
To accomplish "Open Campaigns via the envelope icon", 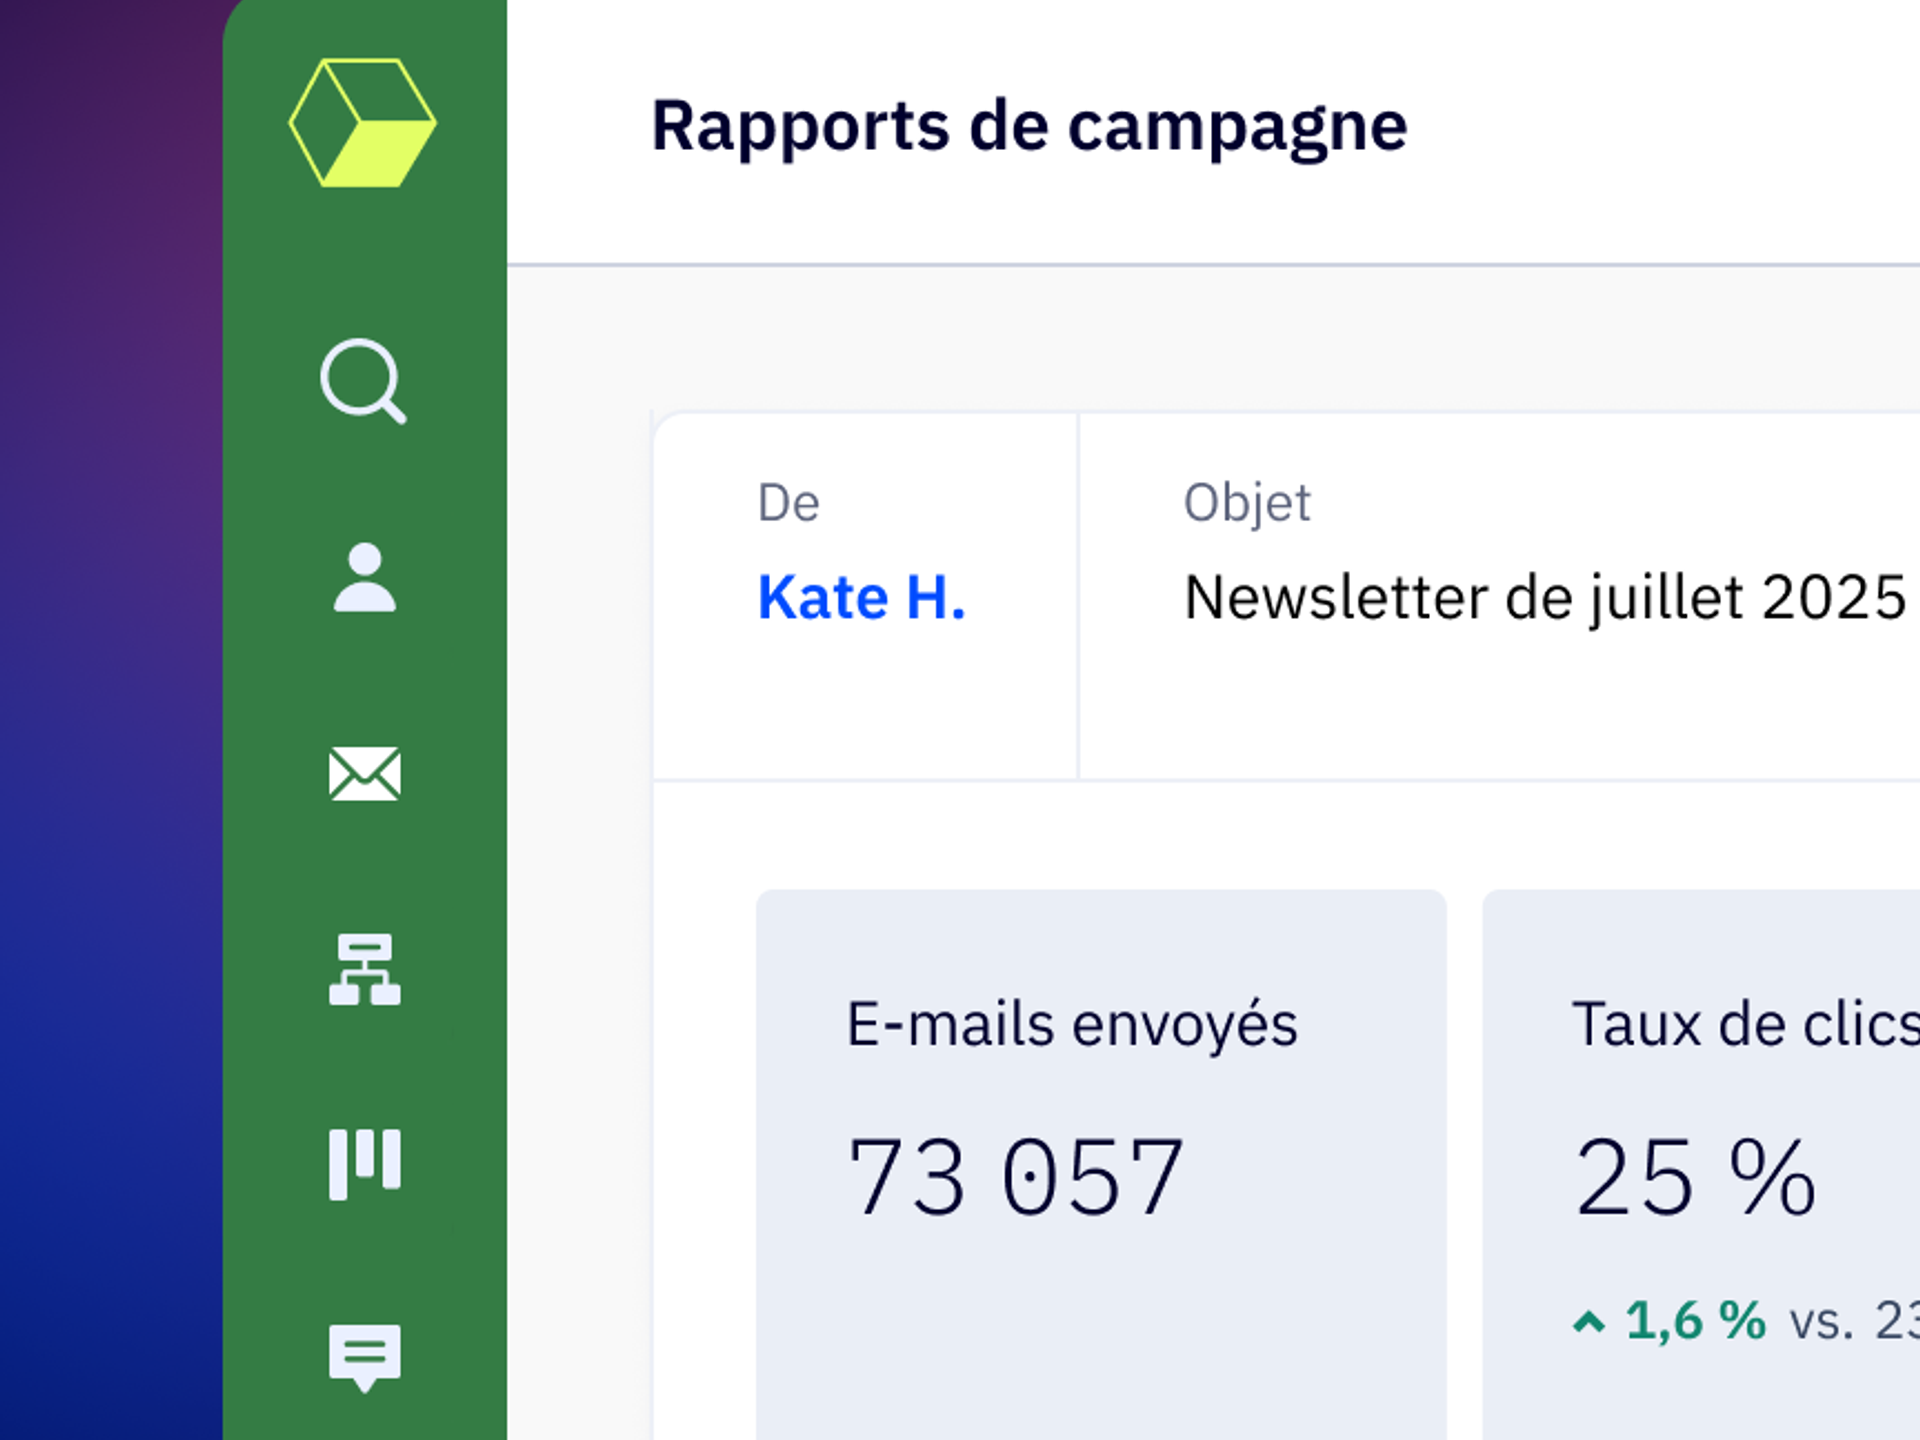I will click(364, 774).
